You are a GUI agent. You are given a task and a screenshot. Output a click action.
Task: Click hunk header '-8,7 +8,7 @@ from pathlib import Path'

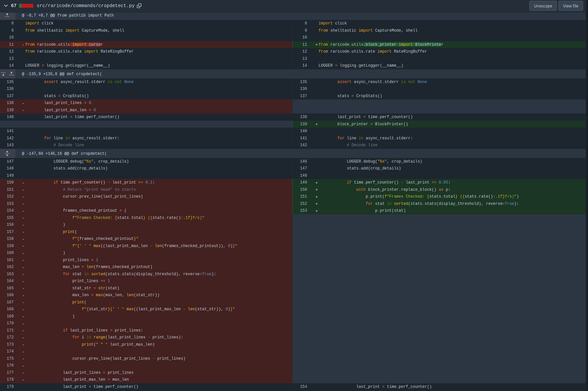point(68,15)
